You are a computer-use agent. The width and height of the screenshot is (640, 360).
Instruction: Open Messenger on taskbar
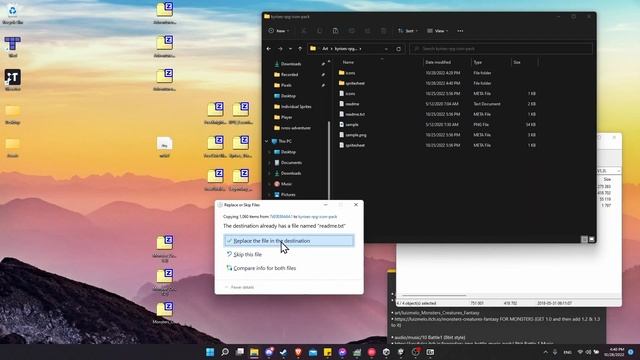click(x=342, y=352)
